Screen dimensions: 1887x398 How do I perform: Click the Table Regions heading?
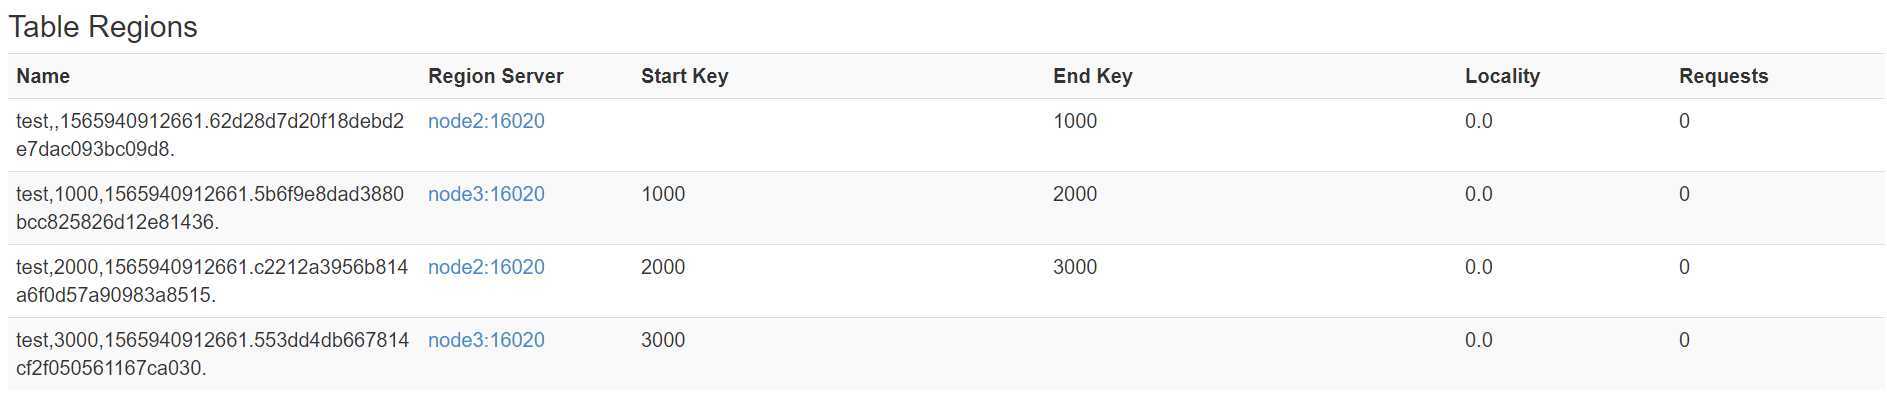103,27
